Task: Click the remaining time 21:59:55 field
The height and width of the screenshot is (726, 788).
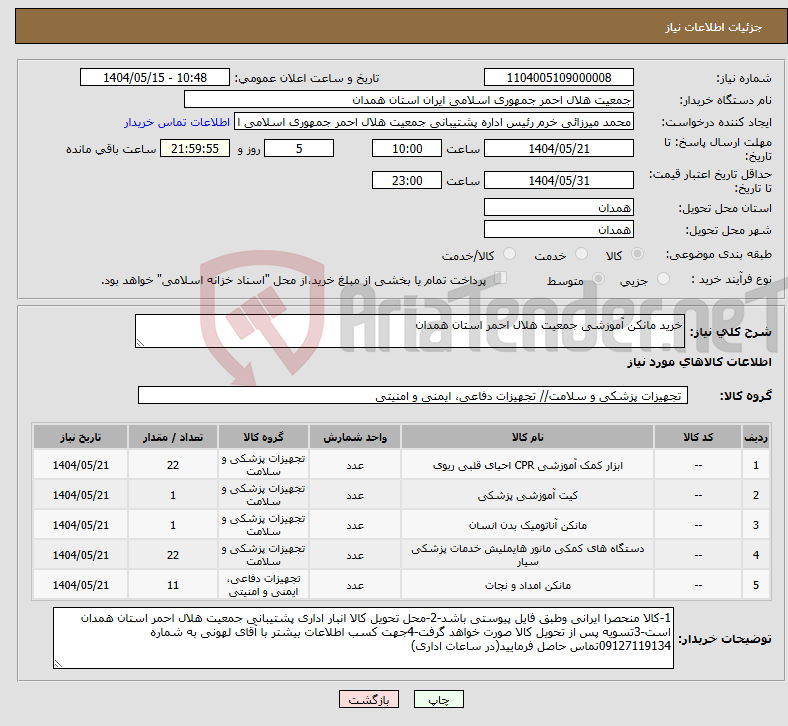Action: 195,149
